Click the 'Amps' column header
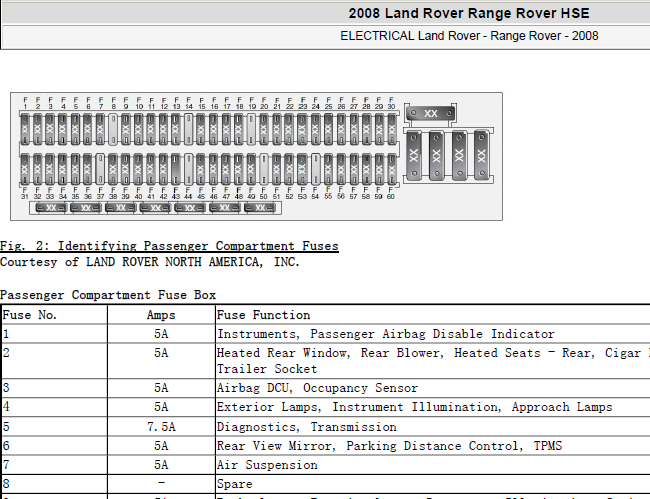 [x=161, y=315]
